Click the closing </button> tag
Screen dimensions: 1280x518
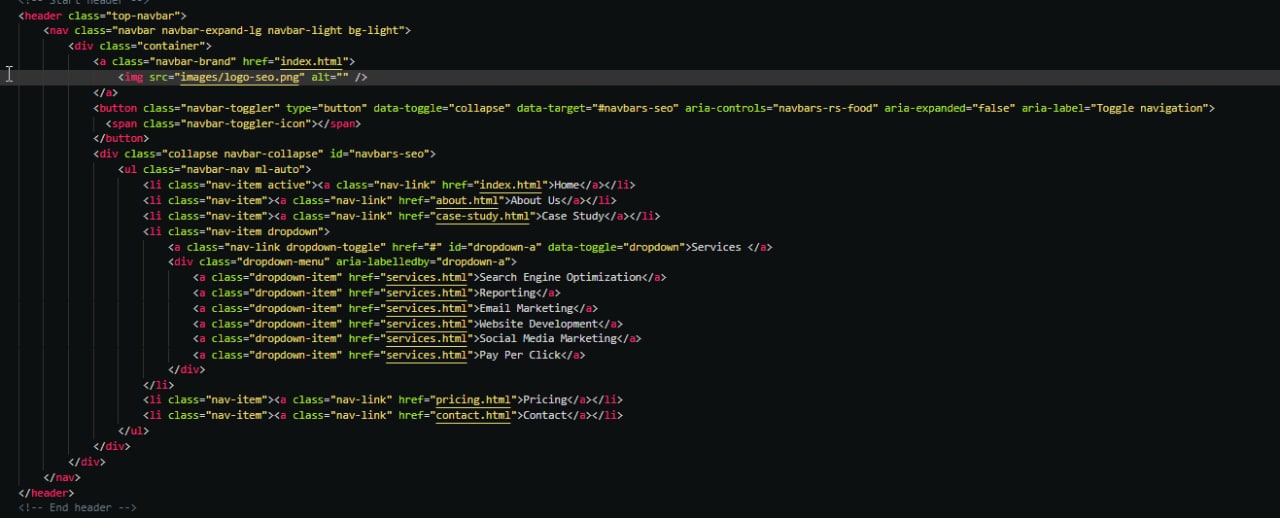pos(121,139)
